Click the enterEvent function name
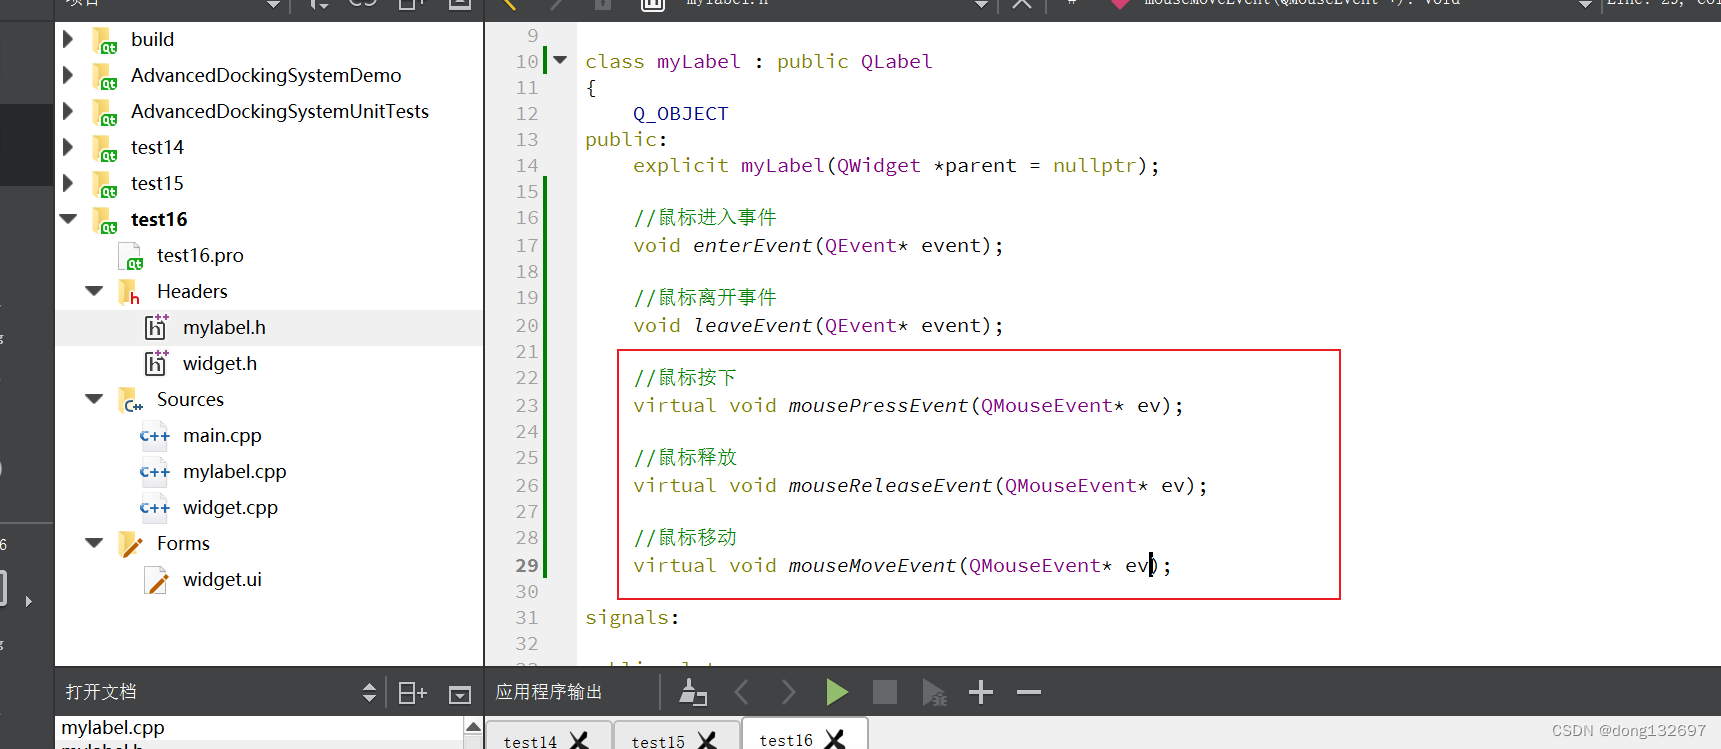The image size is (1721, 749). click(x=752, y=245)
